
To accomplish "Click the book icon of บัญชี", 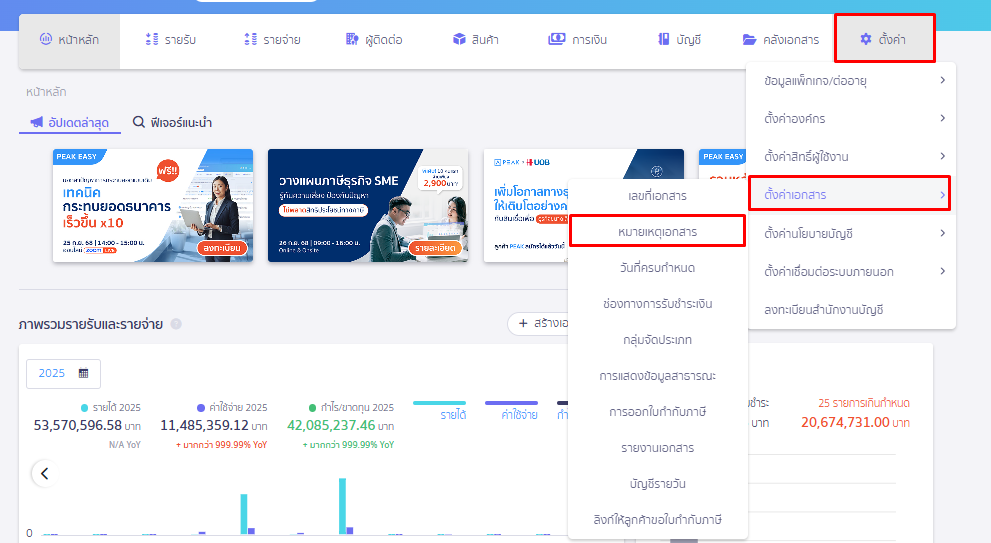I will pyautogui.click(x=664, y=39).
